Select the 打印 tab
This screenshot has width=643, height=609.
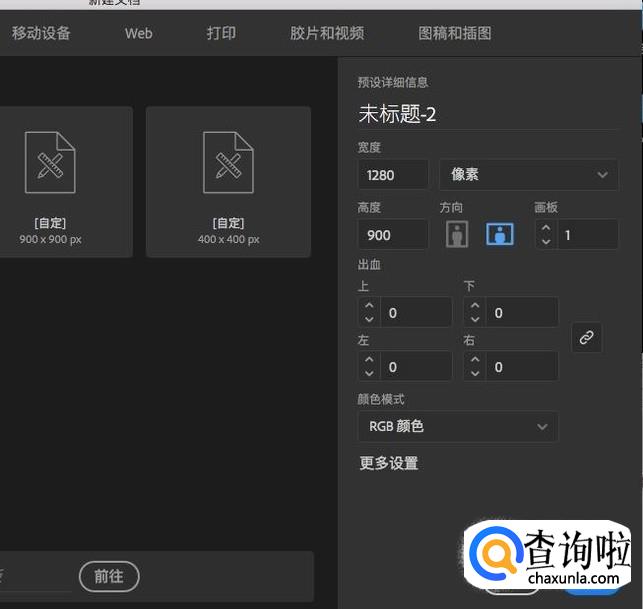pos(221,33)
